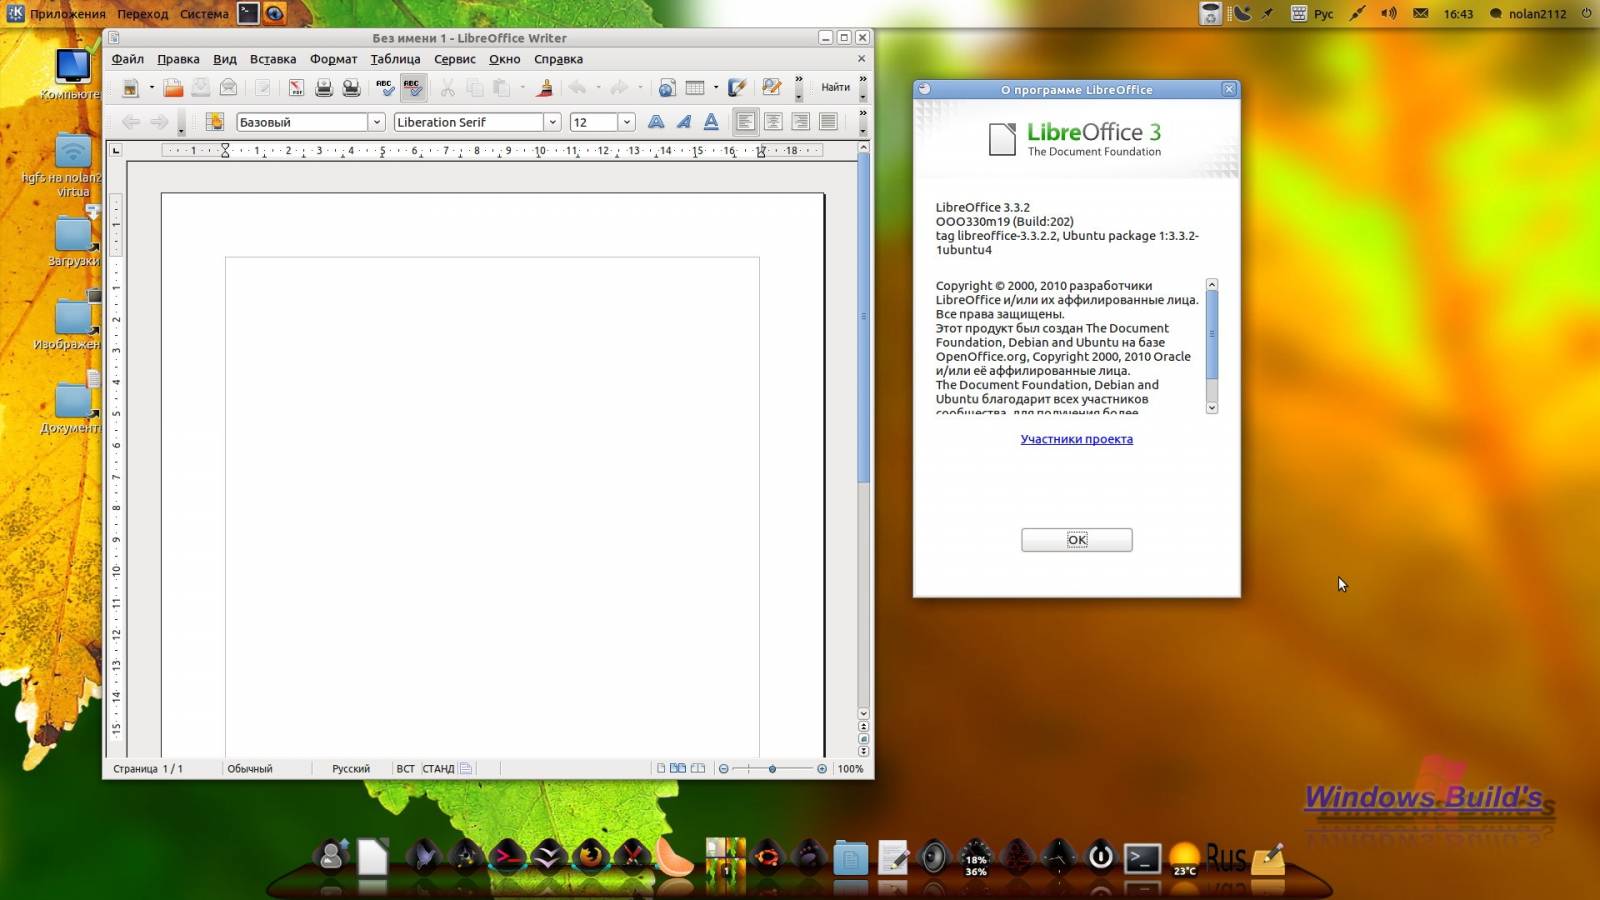Click the Open file folder icon
The width and height of the screenshot is (1600, 900).
(173, 88)
